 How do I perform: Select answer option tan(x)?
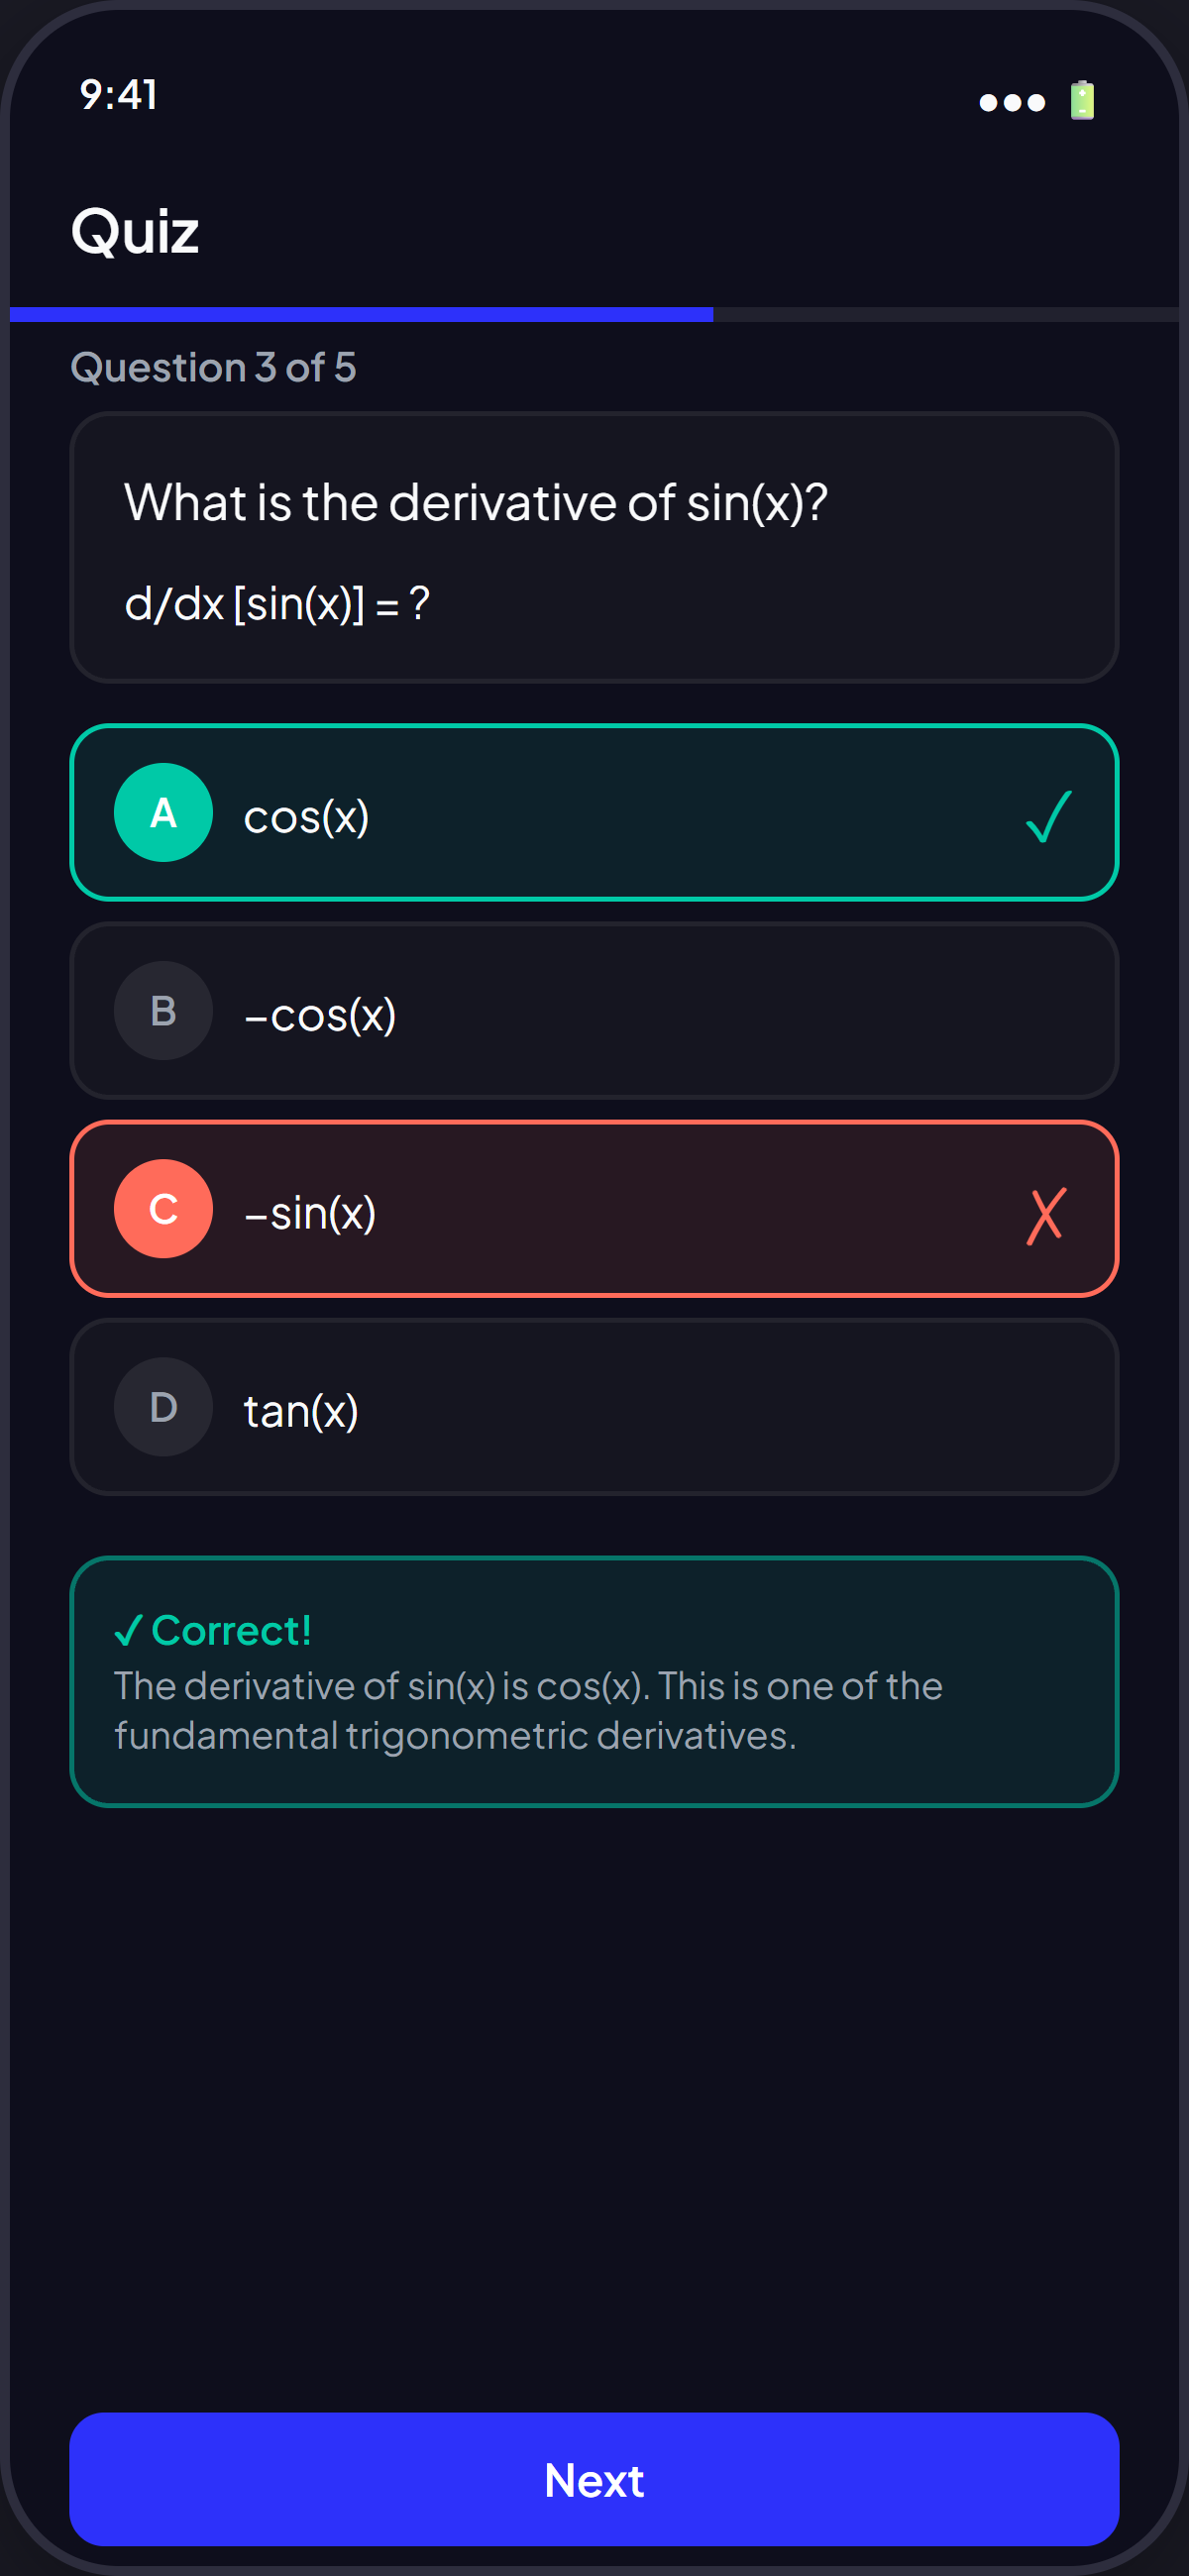coord(594,1407)
